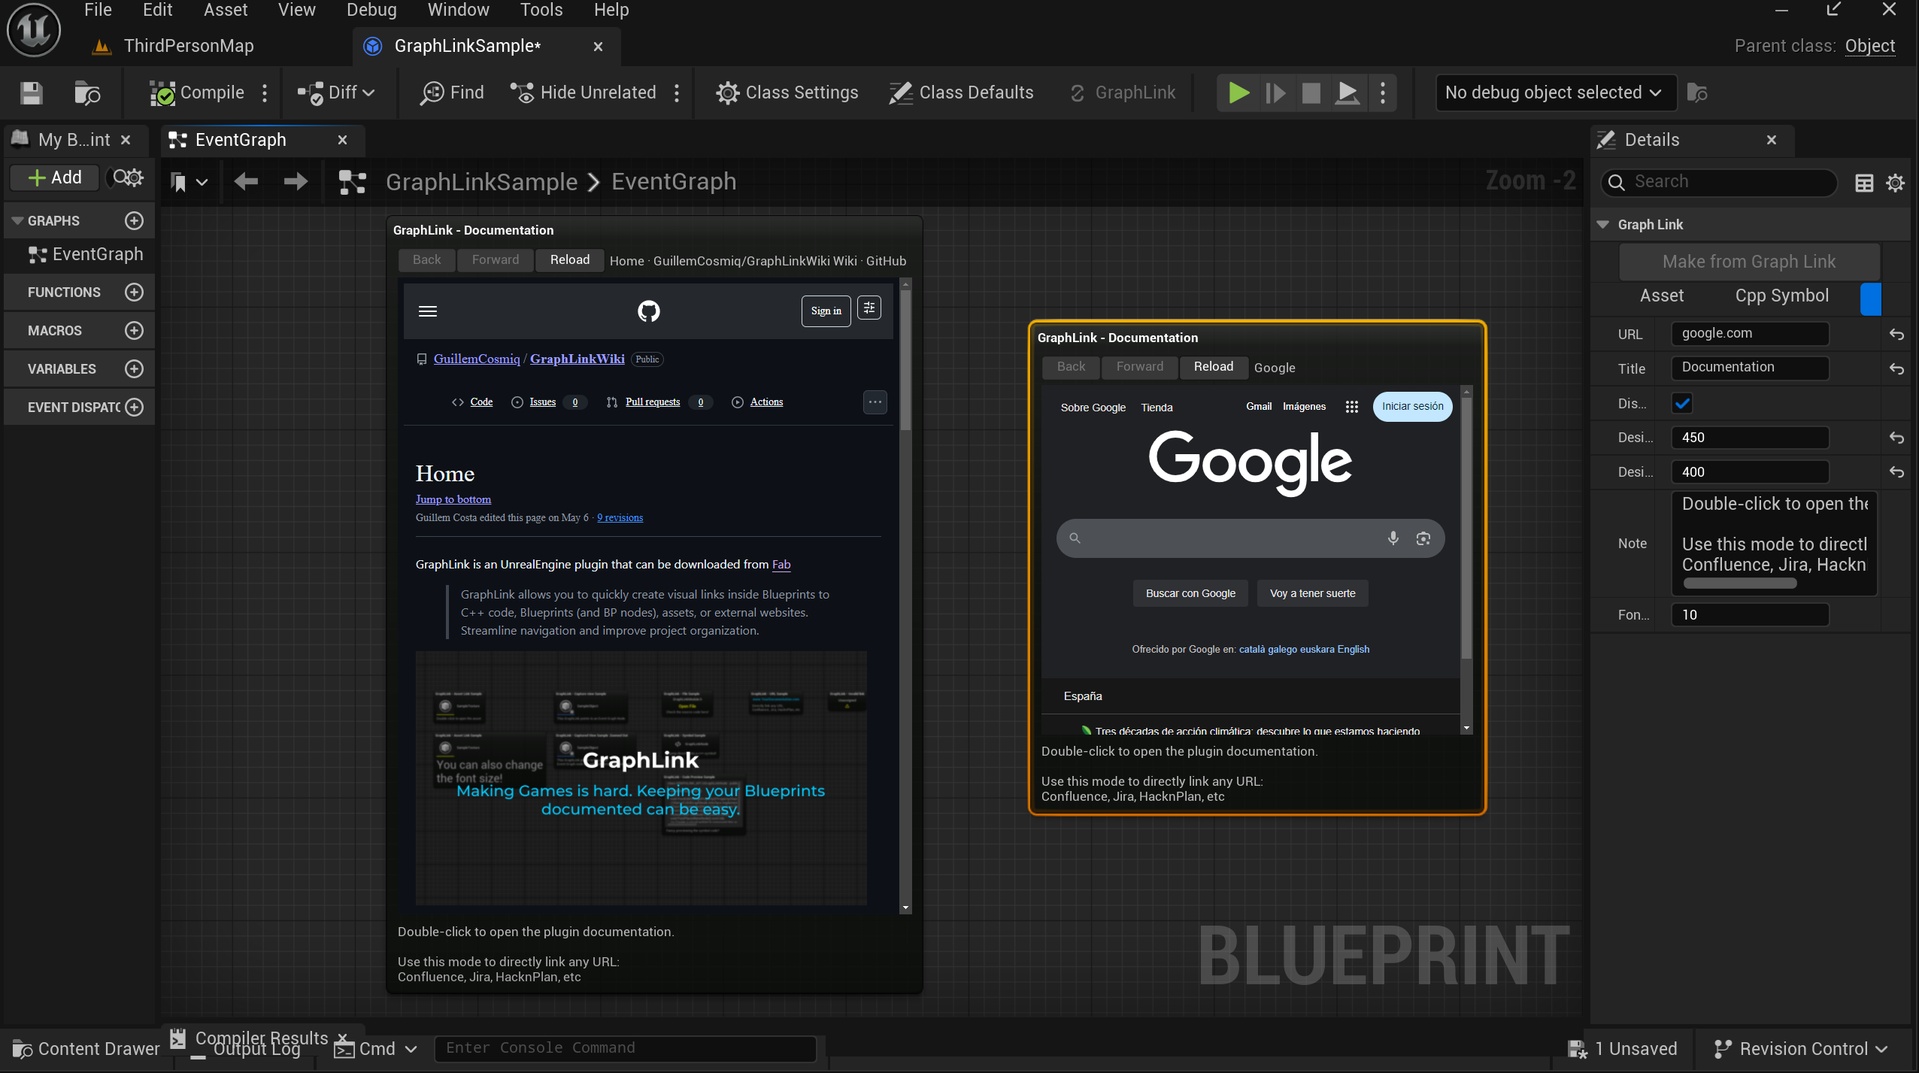Click the GraphLinkWiki repository link
The height and width of the screenshot is (1073, 1919).
[577, 359]
